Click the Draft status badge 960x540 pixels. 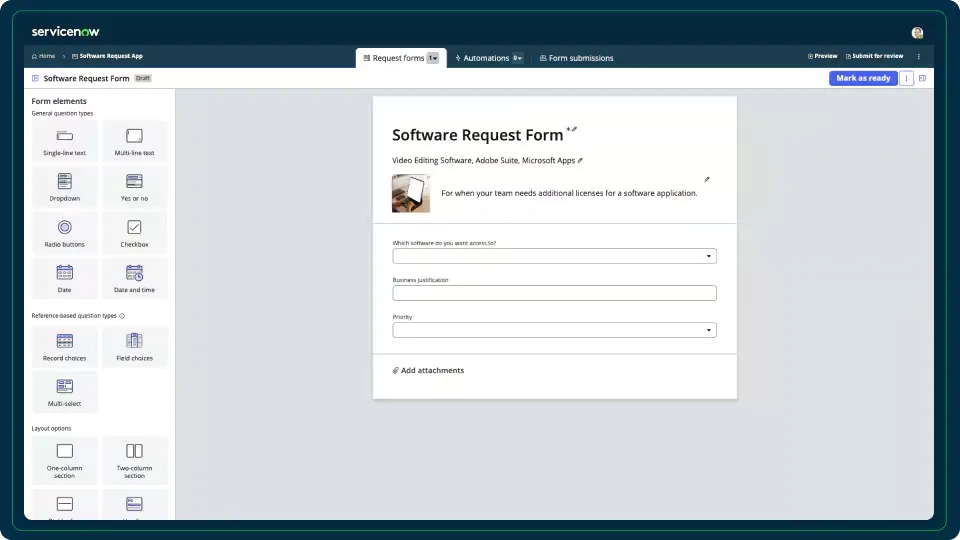point(143,78)
